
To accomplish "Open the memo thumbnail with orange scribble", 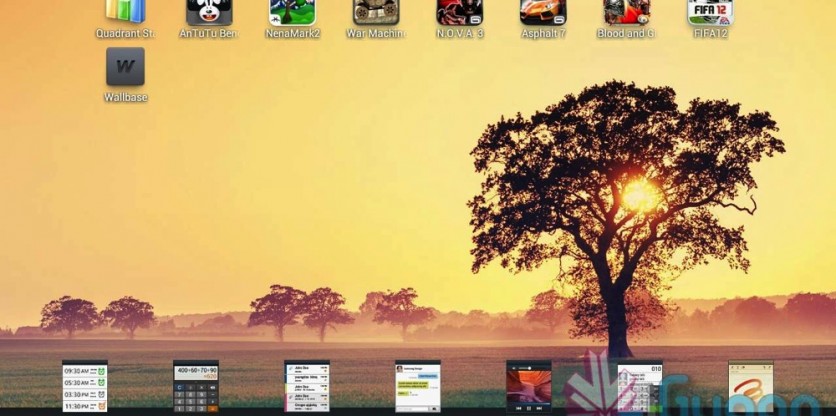I will [x=750, y=388].
